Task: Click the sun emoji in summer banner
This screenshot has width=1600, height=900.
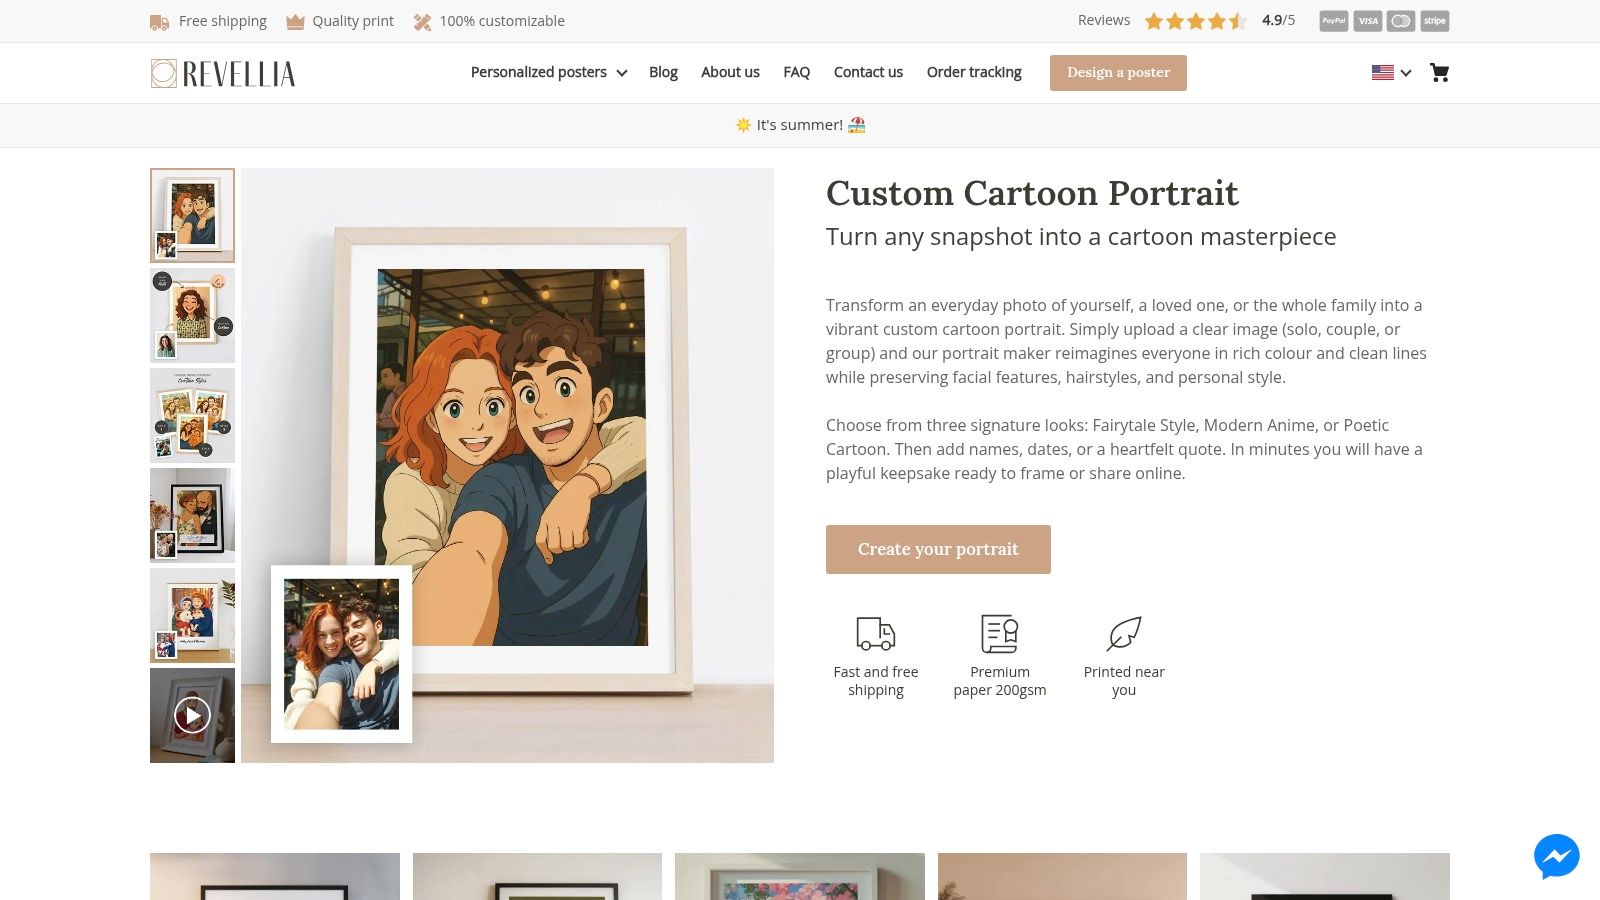Action: point(743,125)
